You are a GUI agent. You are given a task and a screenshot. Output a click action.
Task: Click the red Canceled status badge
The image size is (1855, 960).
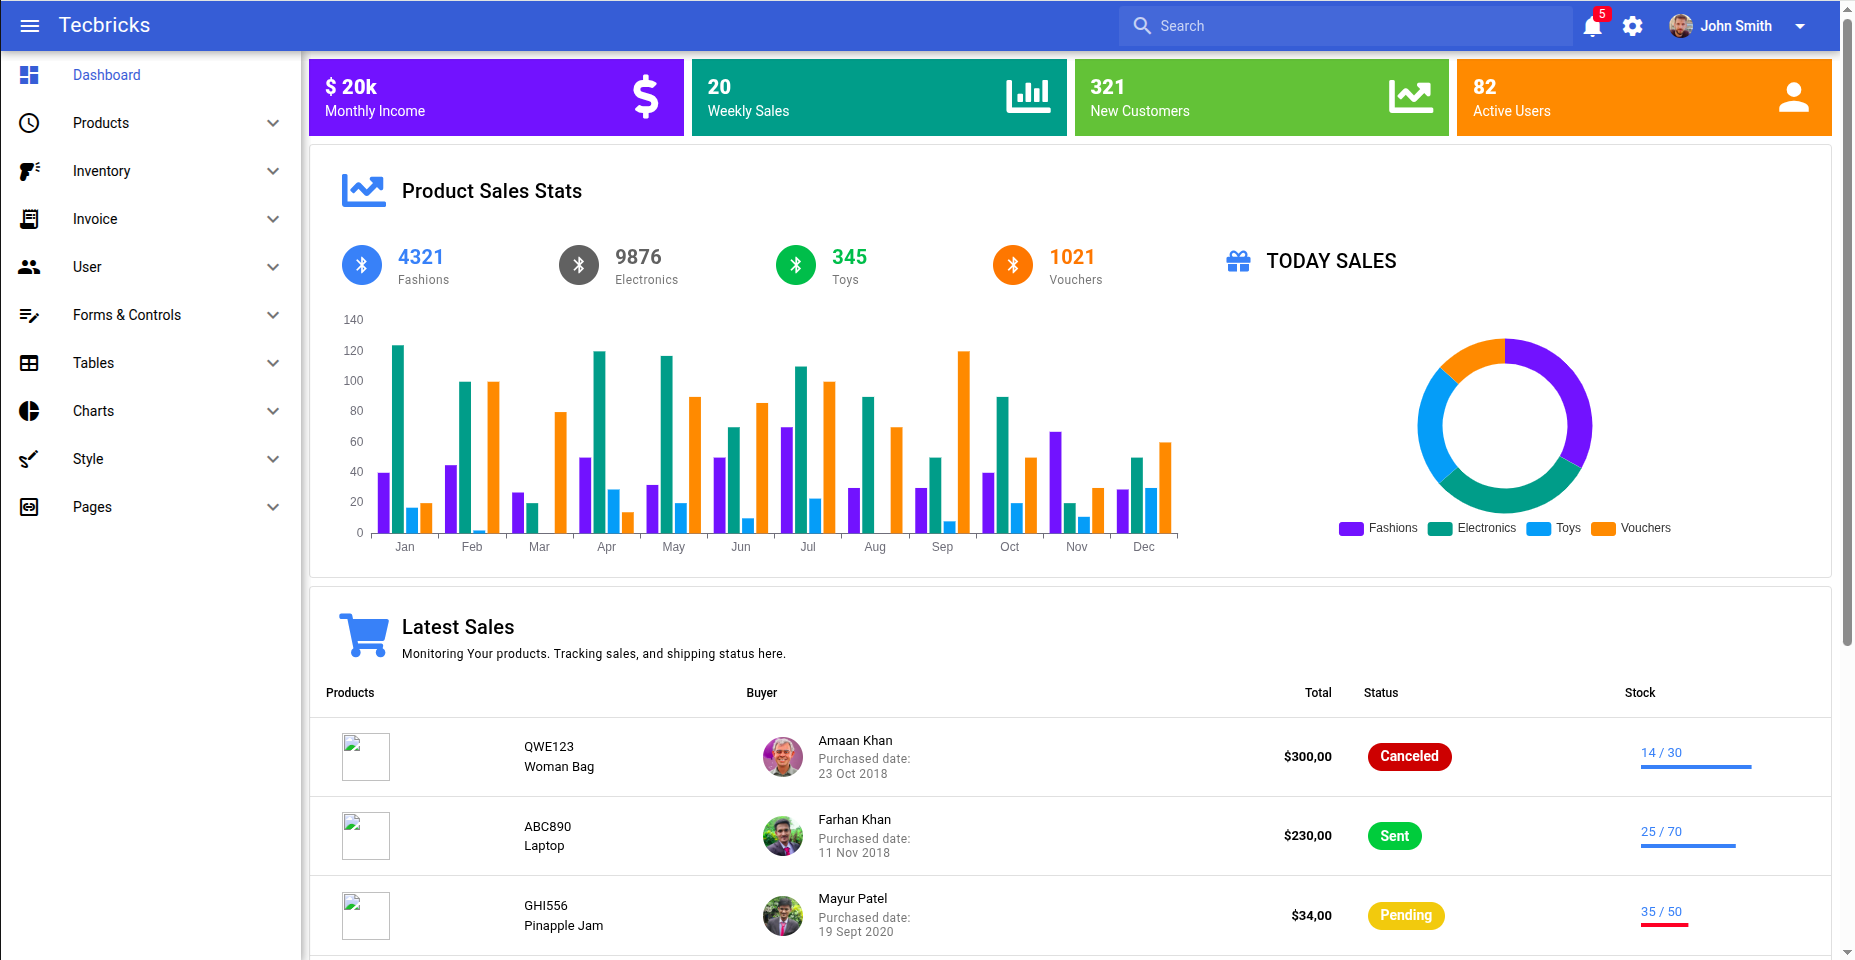click(1409, 757)
